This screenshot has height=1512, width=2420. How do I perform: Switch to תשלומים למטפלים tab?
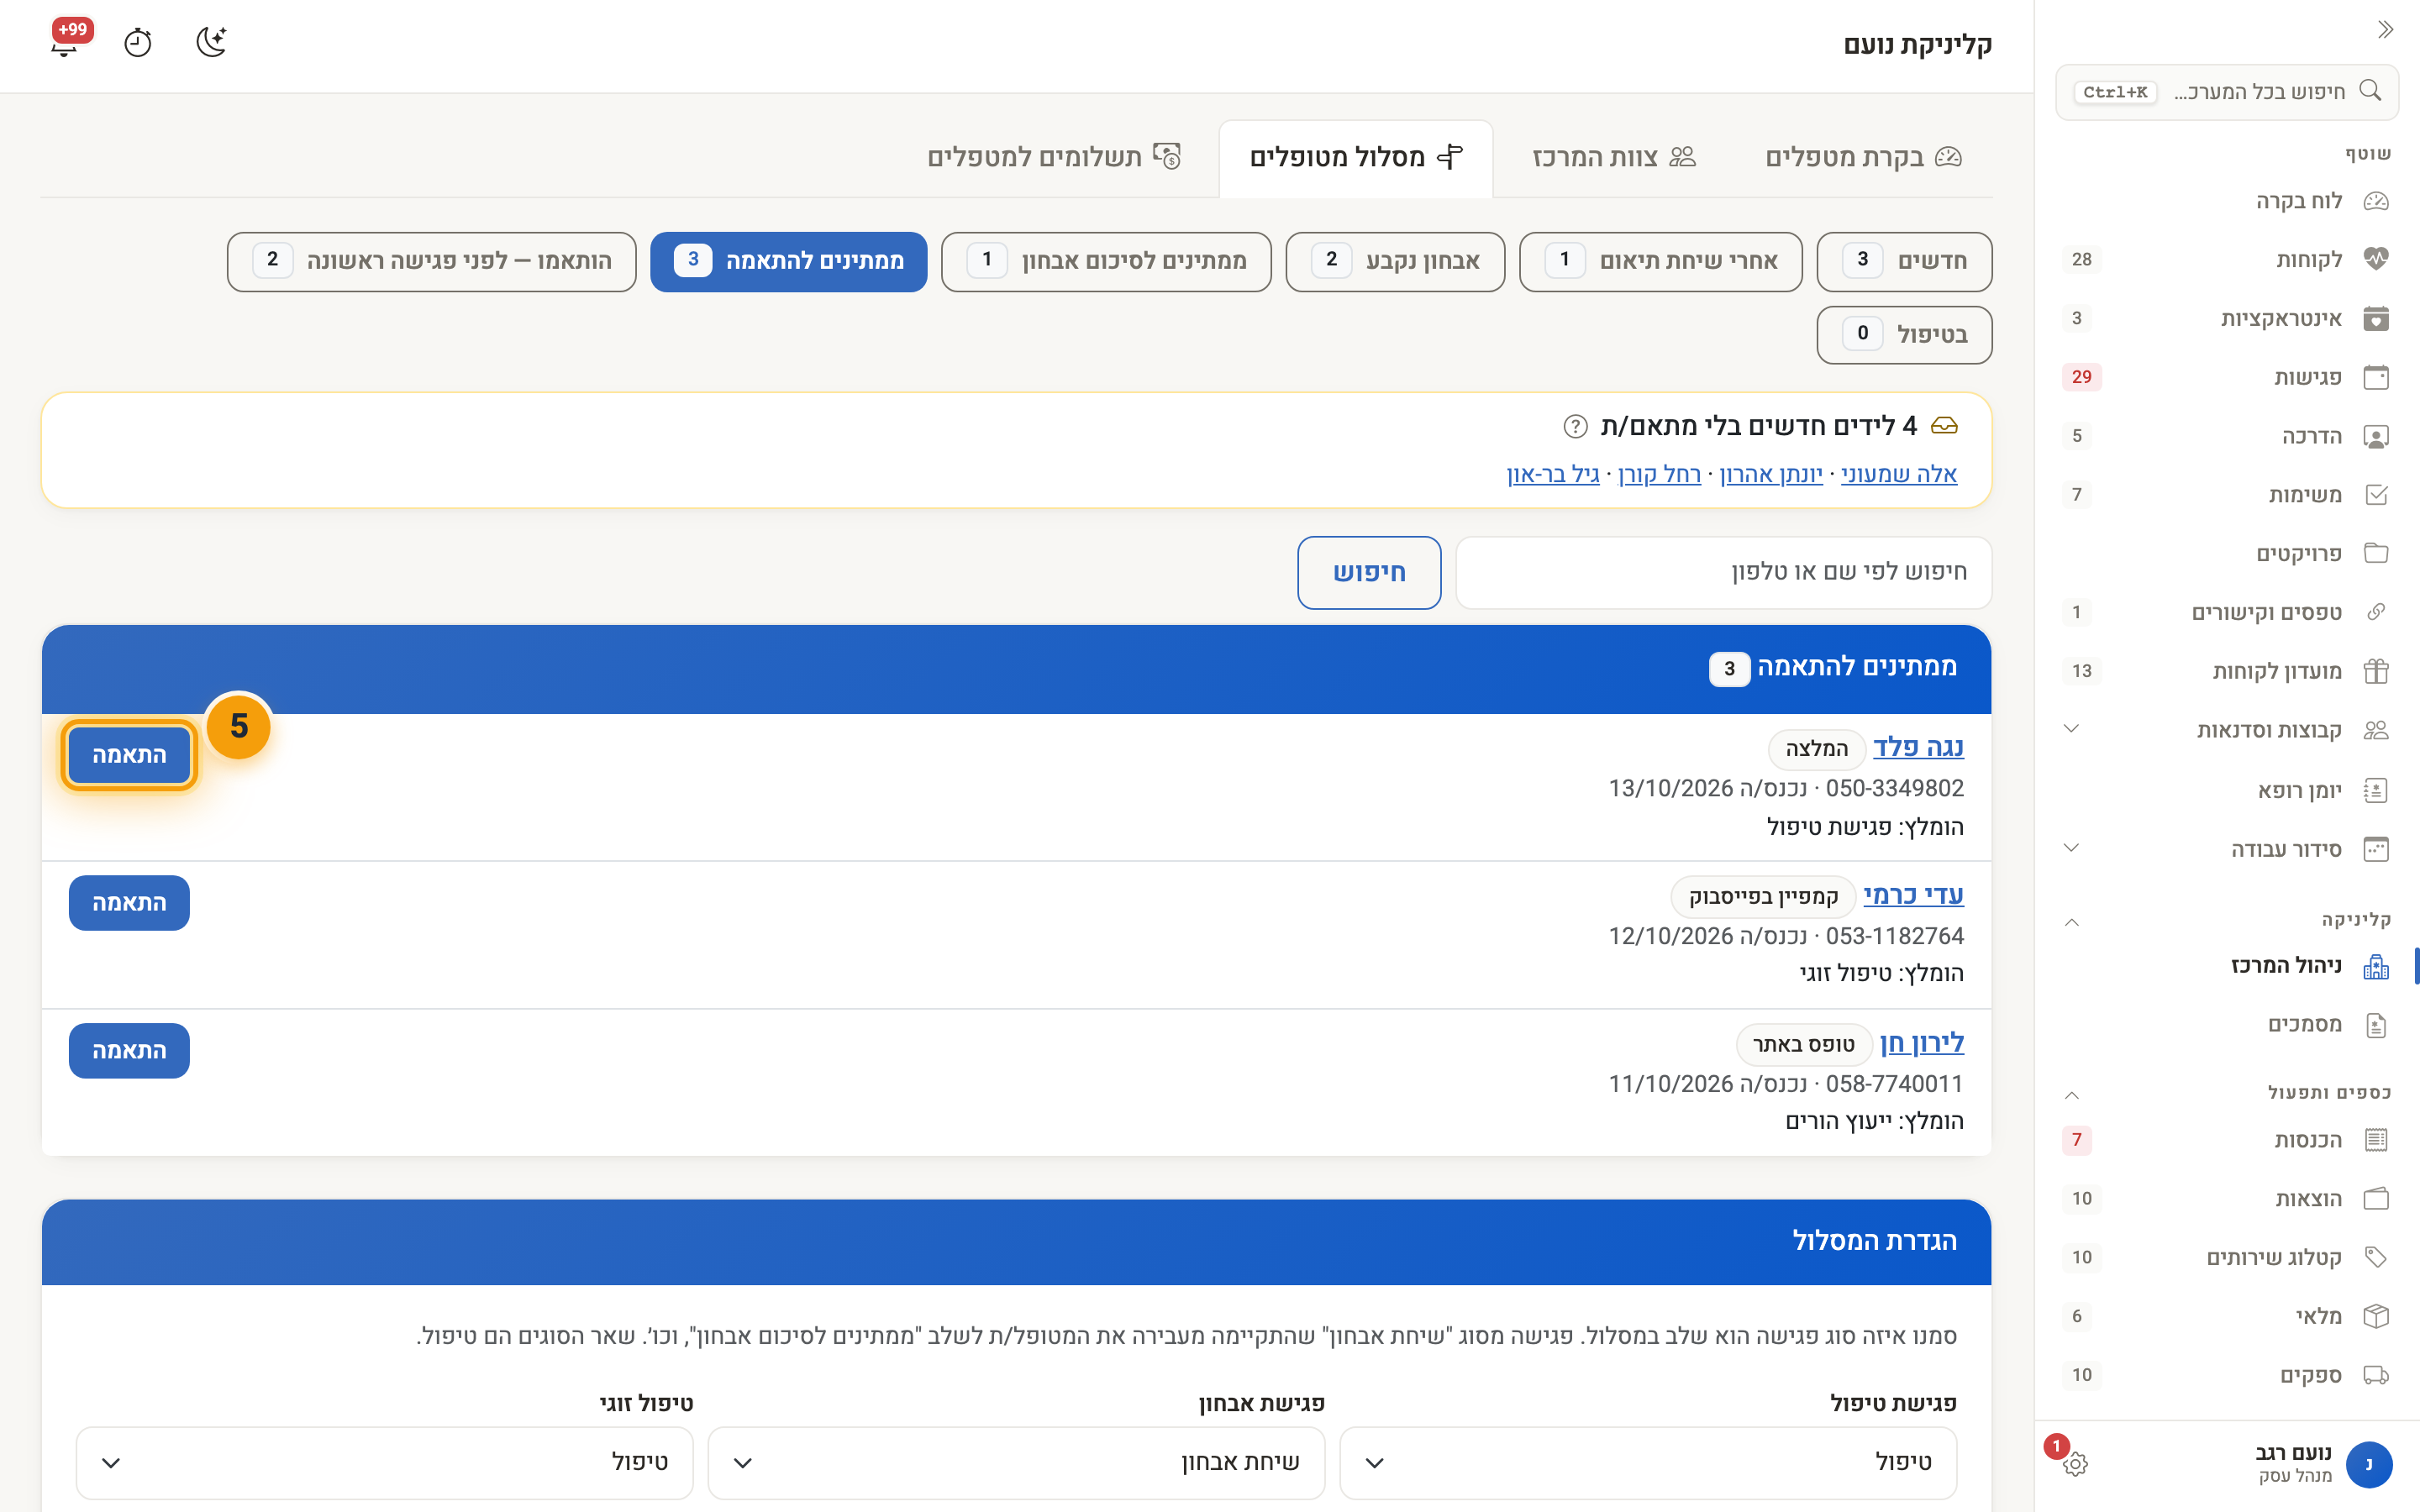click(x=1055, y=157)
